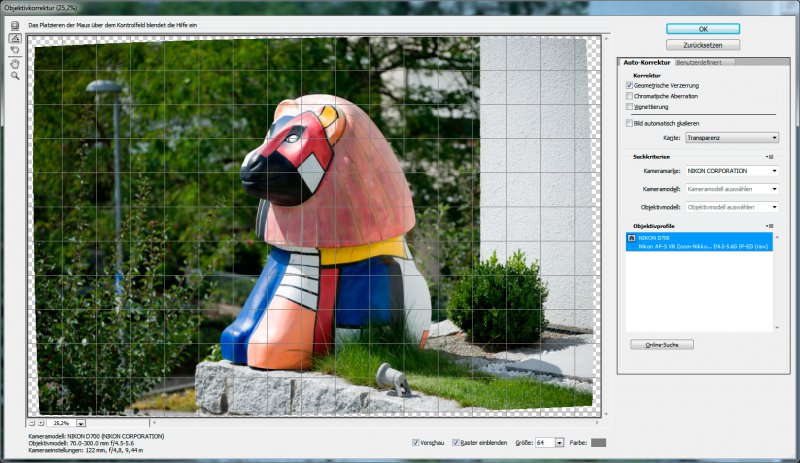Switch to the Auto-Korrektur tab
Viewport: 800px width, 463px height.
pos(646,62)
